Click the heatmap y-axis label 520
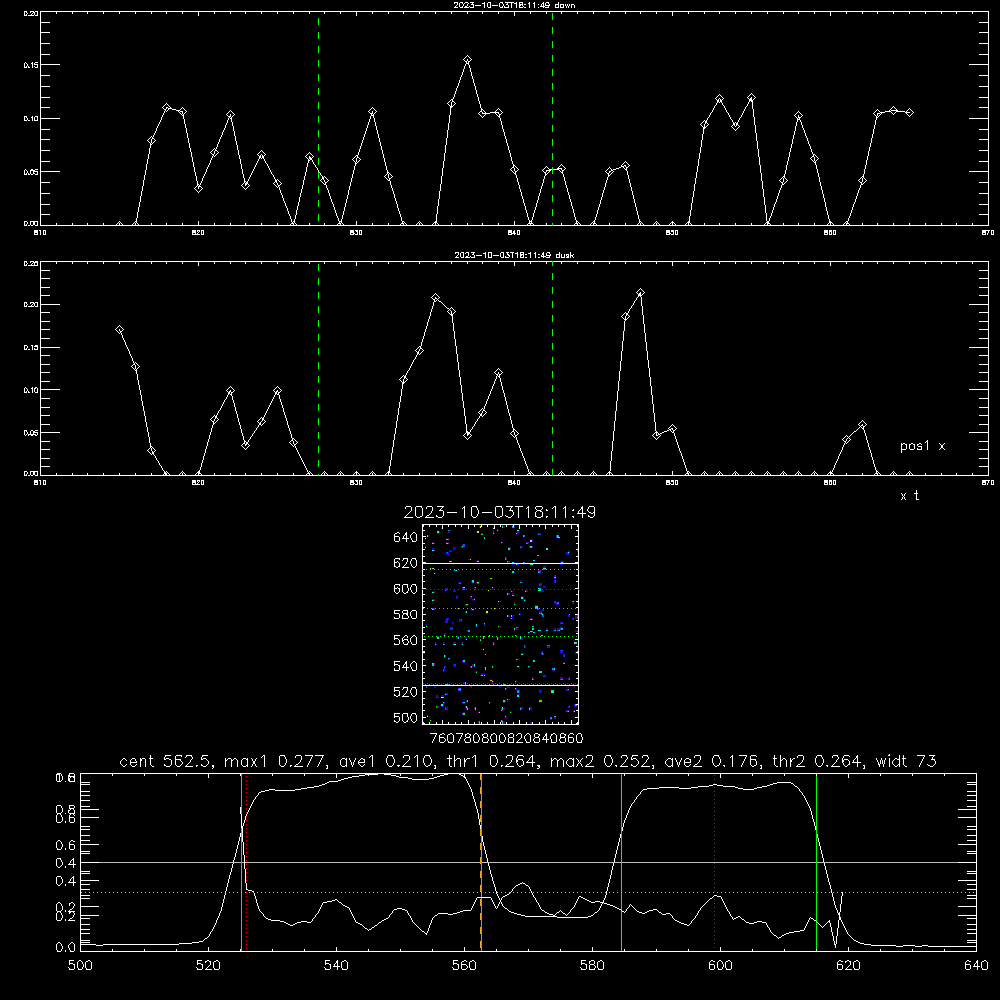 [406, 692]
